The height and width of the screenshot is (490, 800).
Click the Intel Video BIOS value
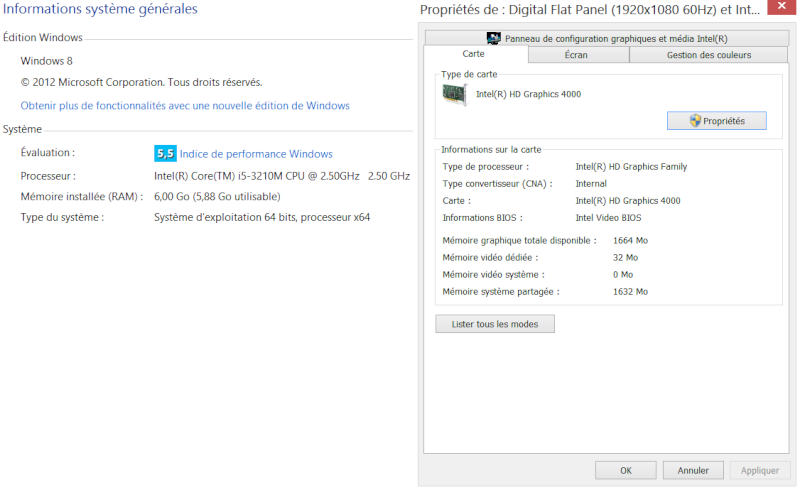coord(608,218)
